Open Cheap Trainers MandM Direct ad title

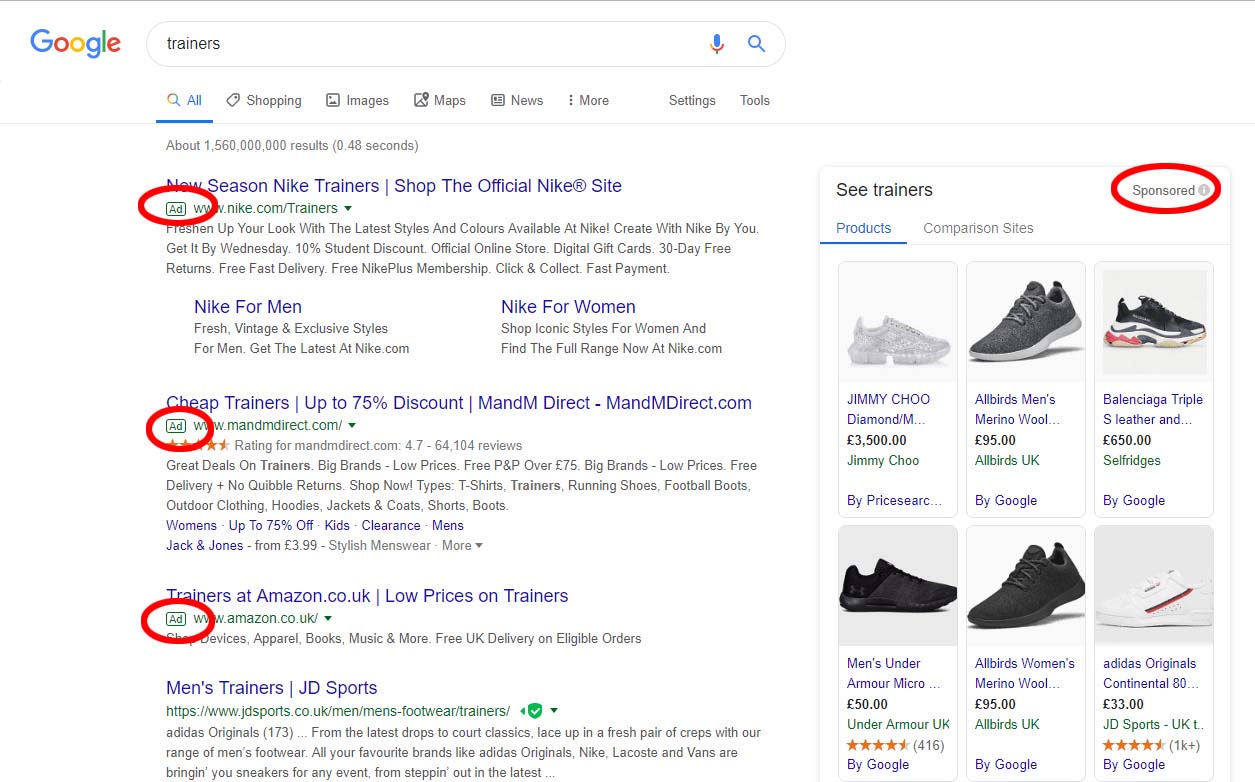click(459, 403)
